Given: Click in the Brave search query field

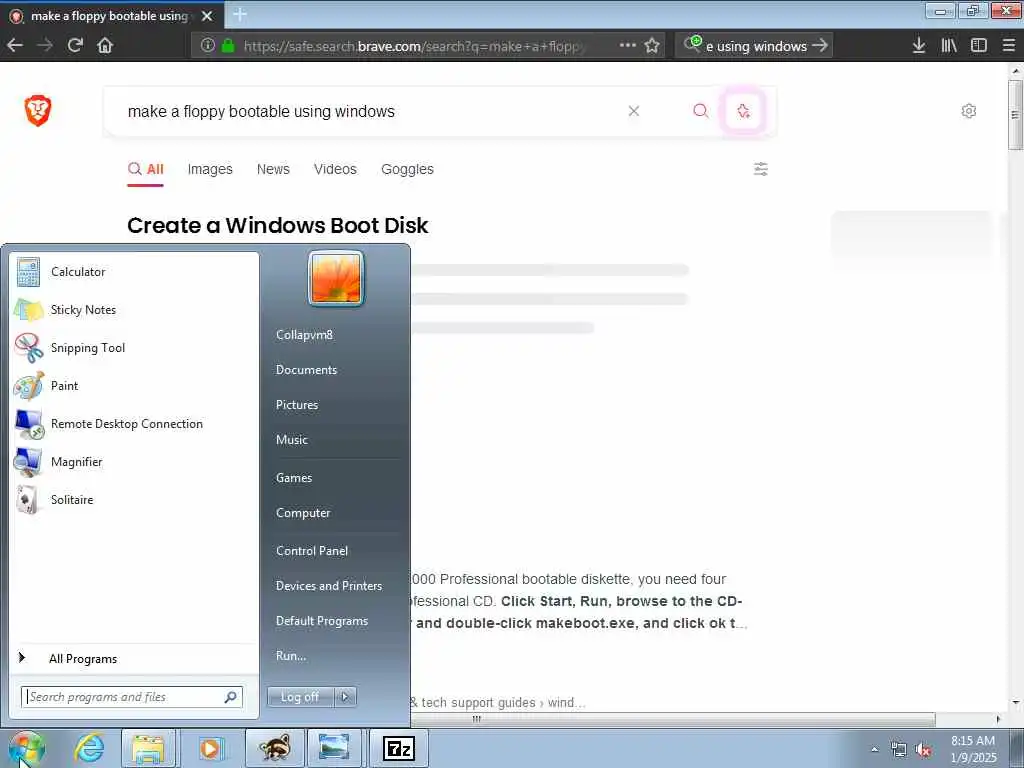Looking at the screenshot, I should (x=366, y=111).
